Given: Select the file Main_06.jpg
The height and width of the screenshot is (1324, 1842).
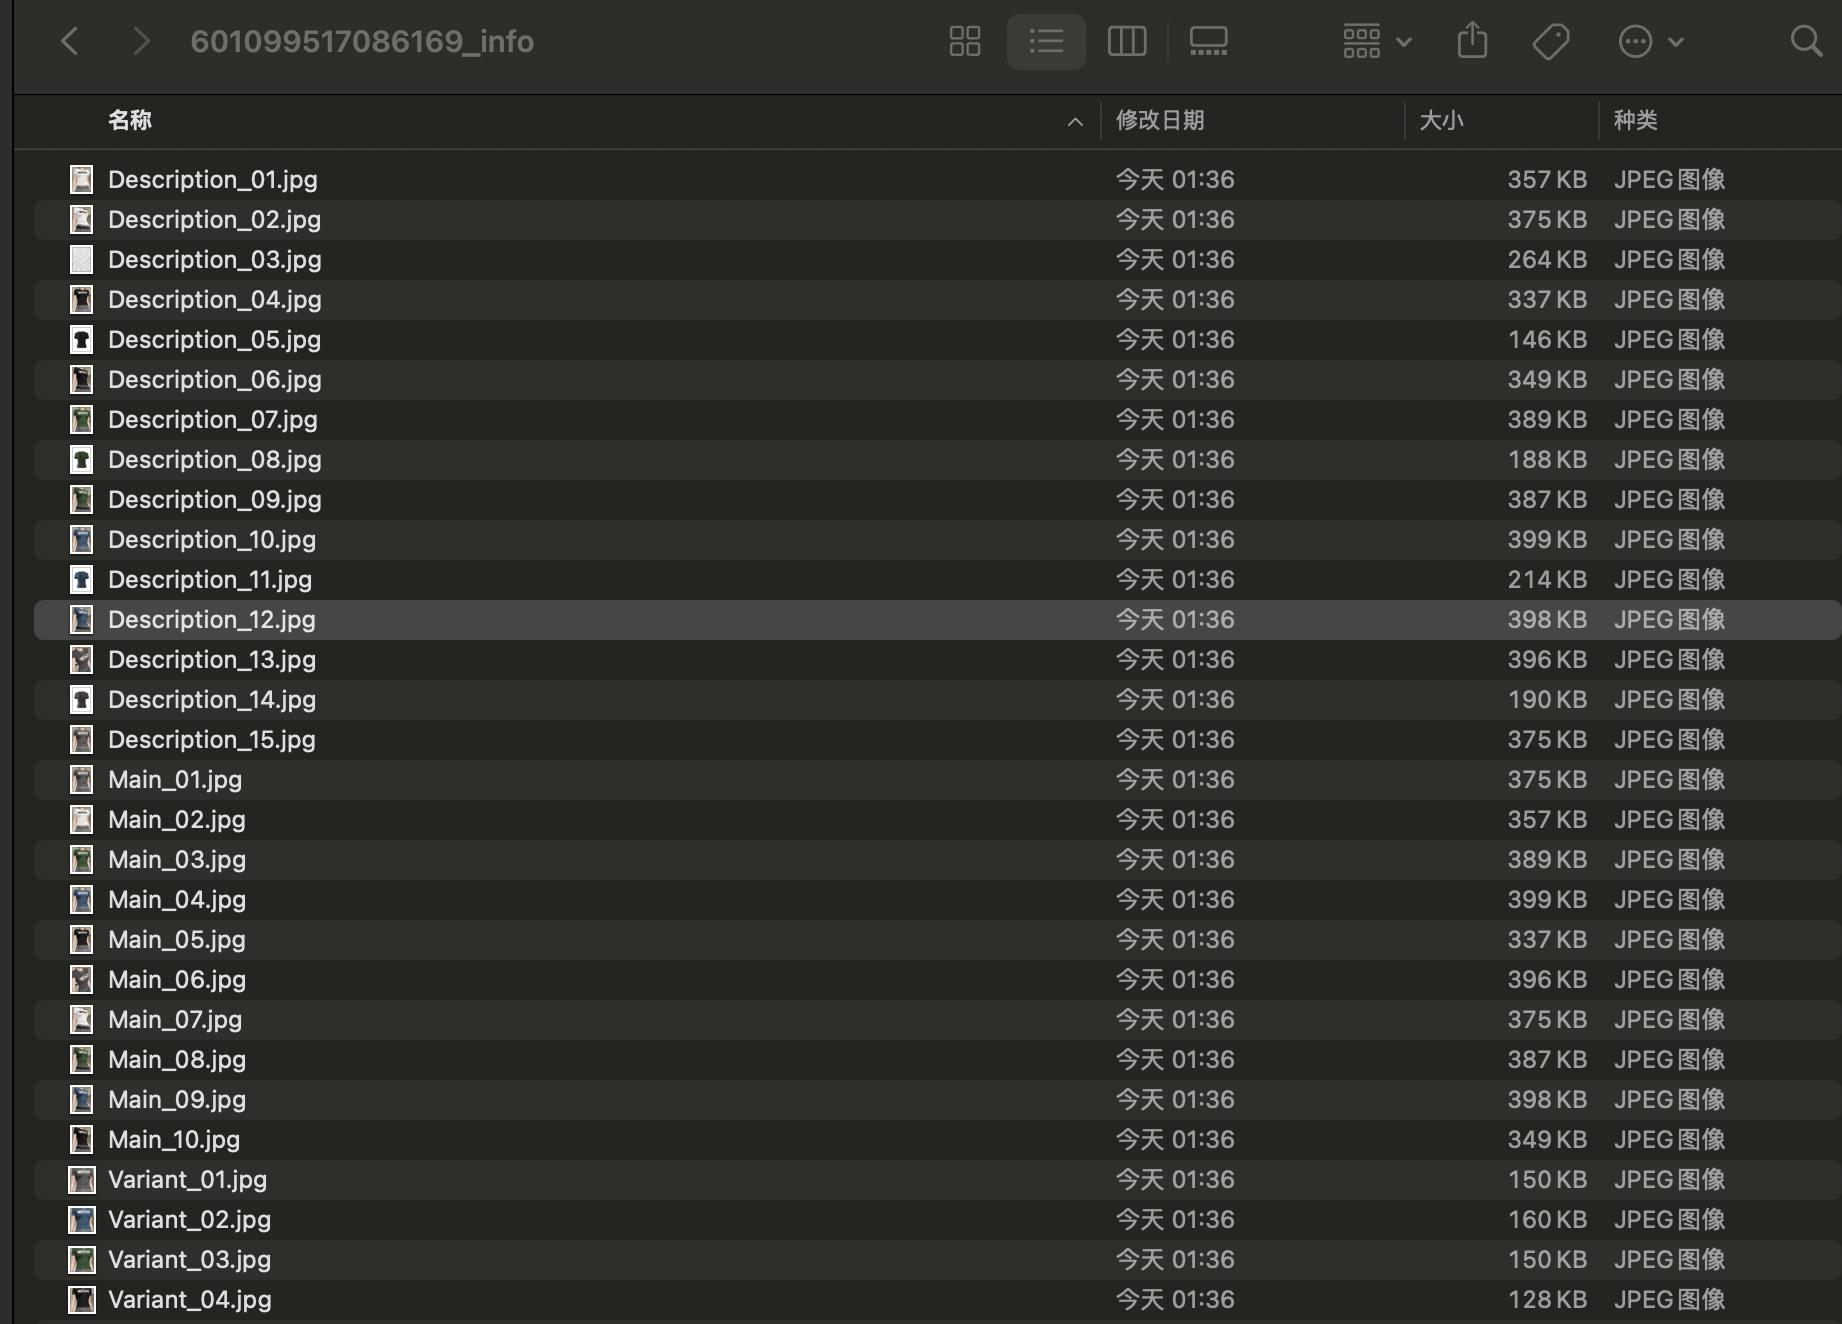Looking at the screenshot, I should [x=937, y=979].
